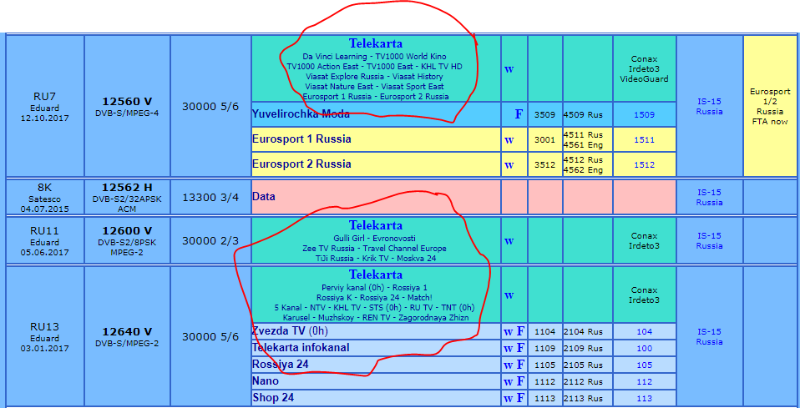Open the Shop 24 channel entry
800x408 pixels.
coord(273,397)
